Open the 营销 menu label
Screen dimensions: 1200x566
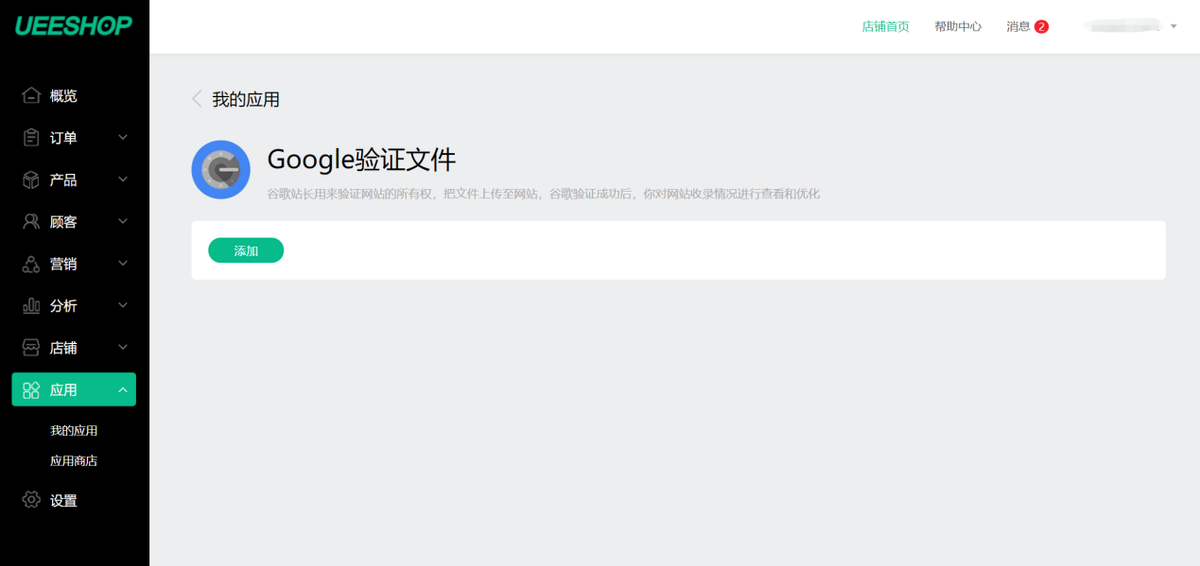pyautogui.click(x=63, y=264)
